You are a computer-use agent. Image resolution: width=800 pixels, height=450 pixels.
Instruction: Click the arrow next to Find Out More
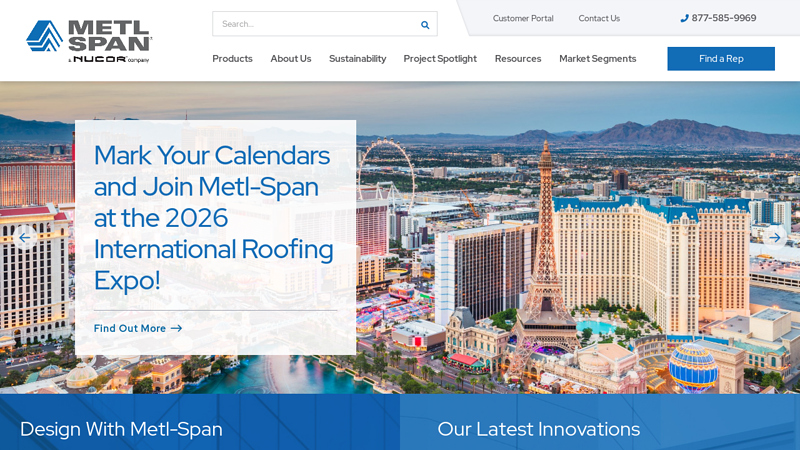(176, 328)
